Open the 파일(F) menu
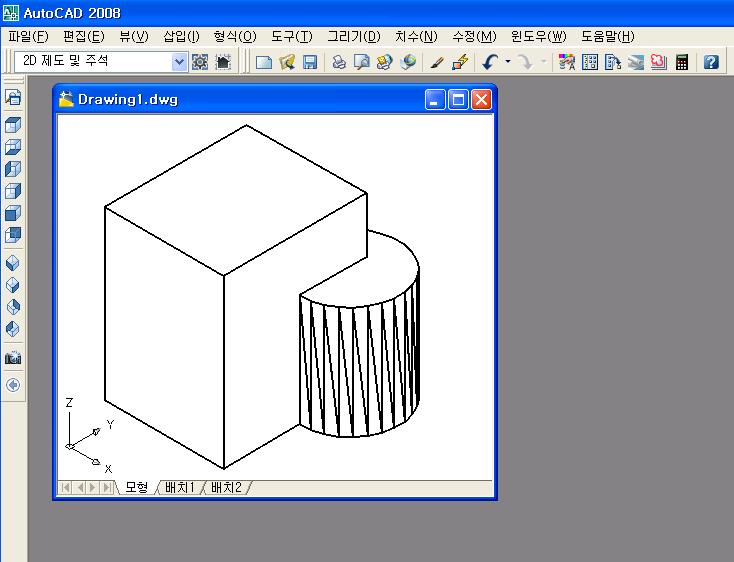Viewport: 734px width, 562px height. click(x=28, y=36)
